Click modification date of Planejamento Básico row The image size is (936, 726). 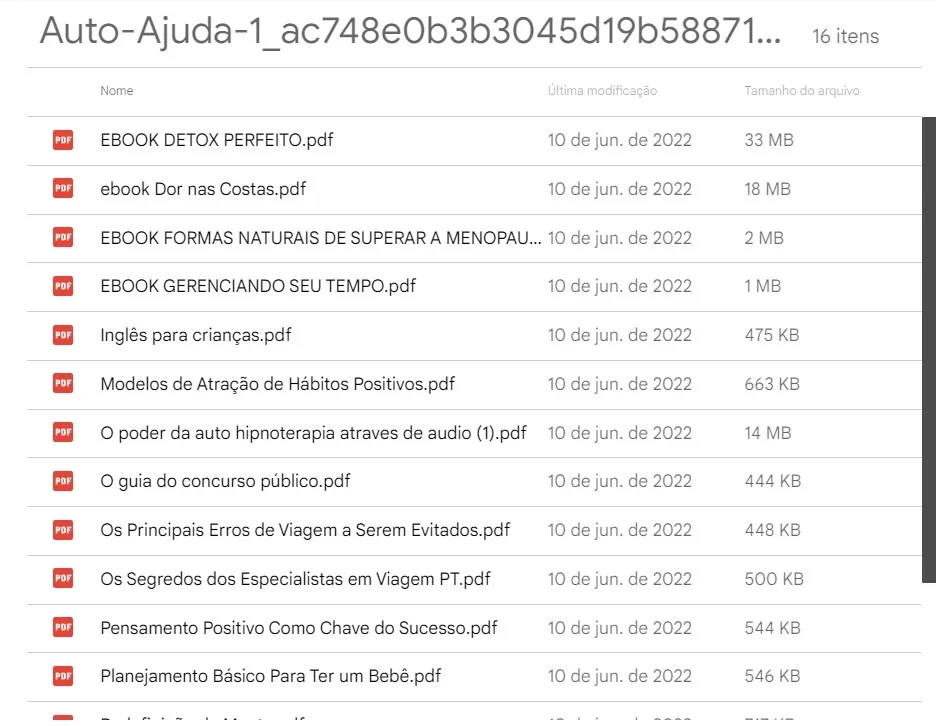coord(620,676)
